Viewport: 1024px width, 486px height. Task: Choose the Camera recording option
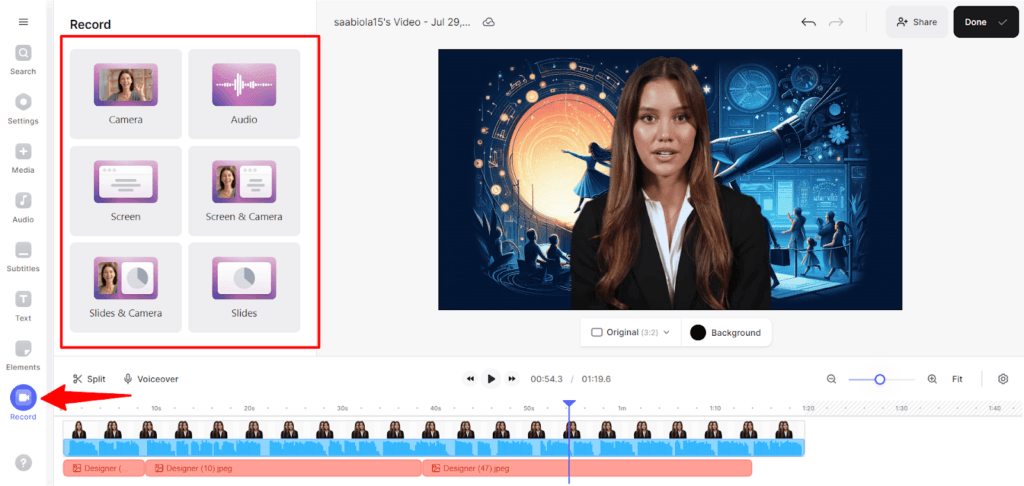click(x=125, y=94)
